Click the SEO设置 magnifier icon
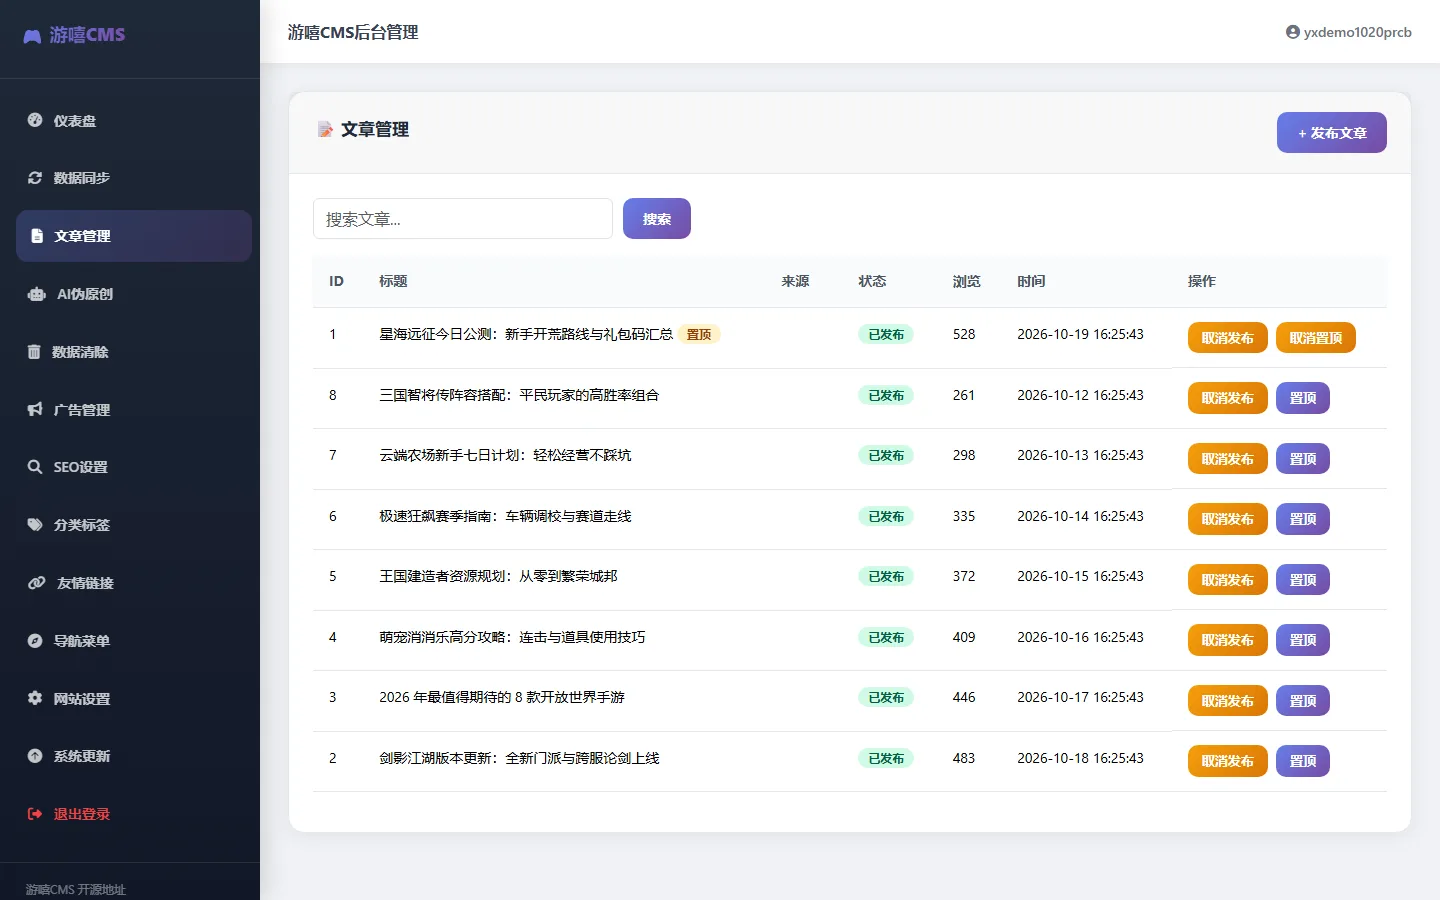This screenshot has height=900, width=1440. click(35, 467)
